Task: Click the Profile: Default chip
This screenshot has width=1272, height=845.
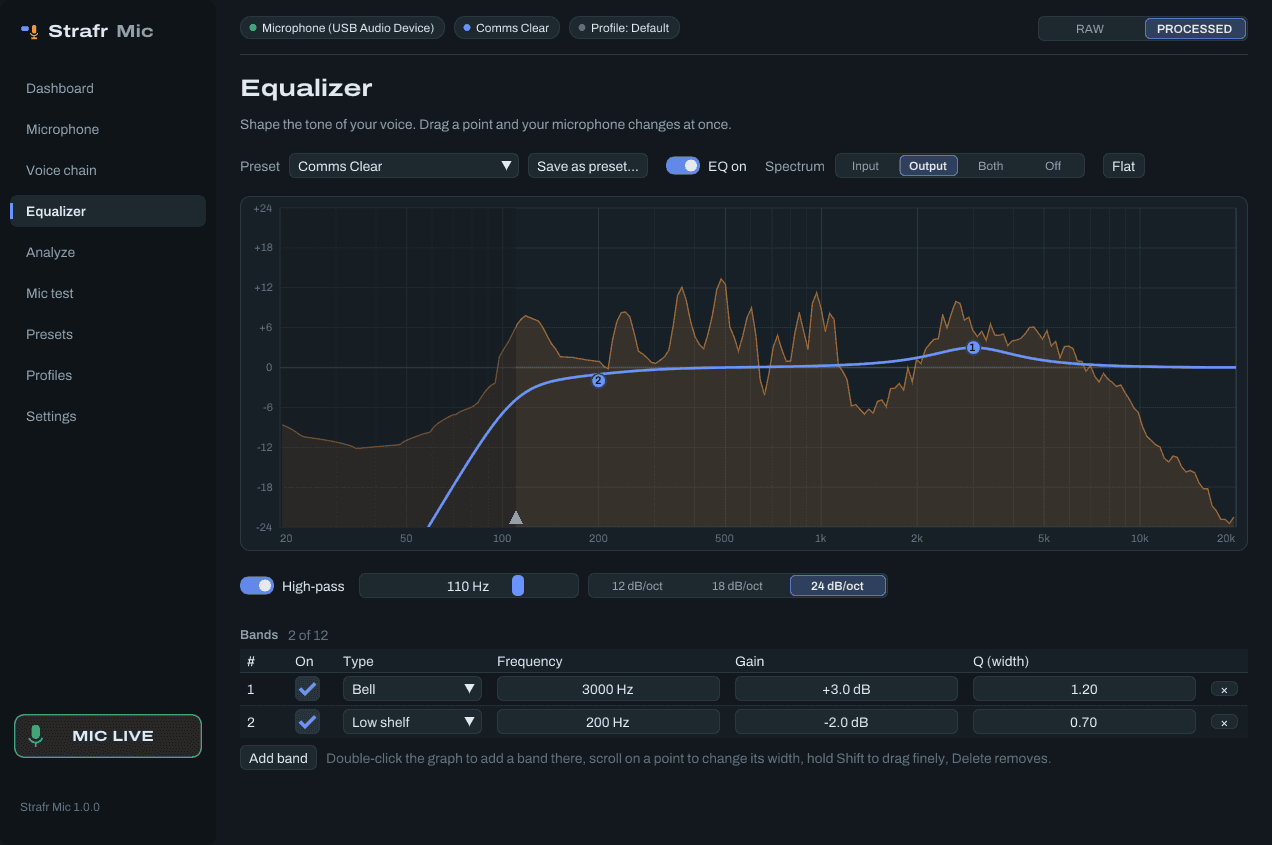Action: point(624,28)
